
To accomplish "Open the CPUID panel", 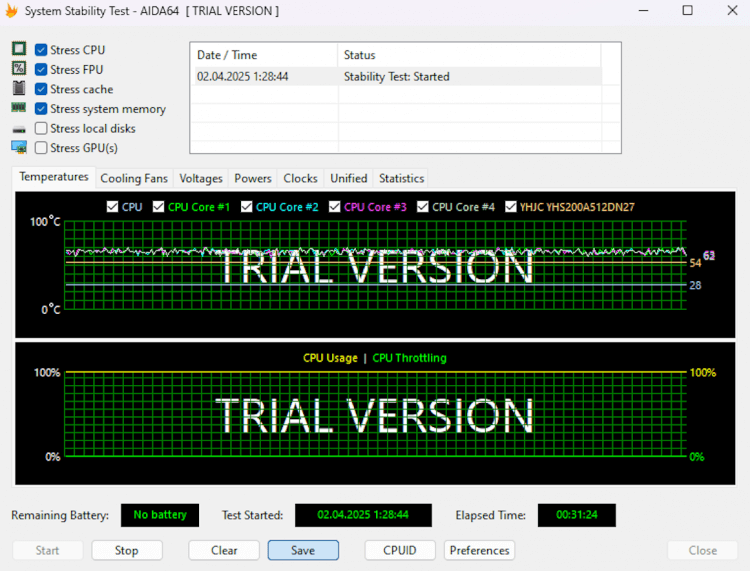I will point(400,550).
